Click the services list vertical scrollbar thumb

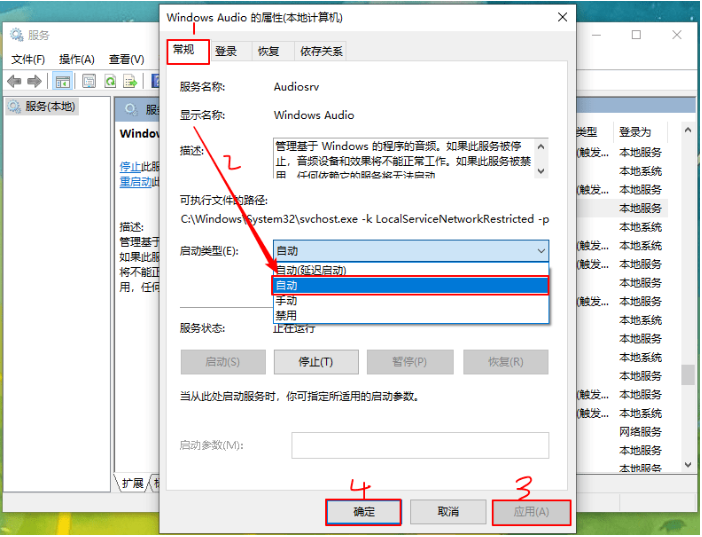click(688, 374)
